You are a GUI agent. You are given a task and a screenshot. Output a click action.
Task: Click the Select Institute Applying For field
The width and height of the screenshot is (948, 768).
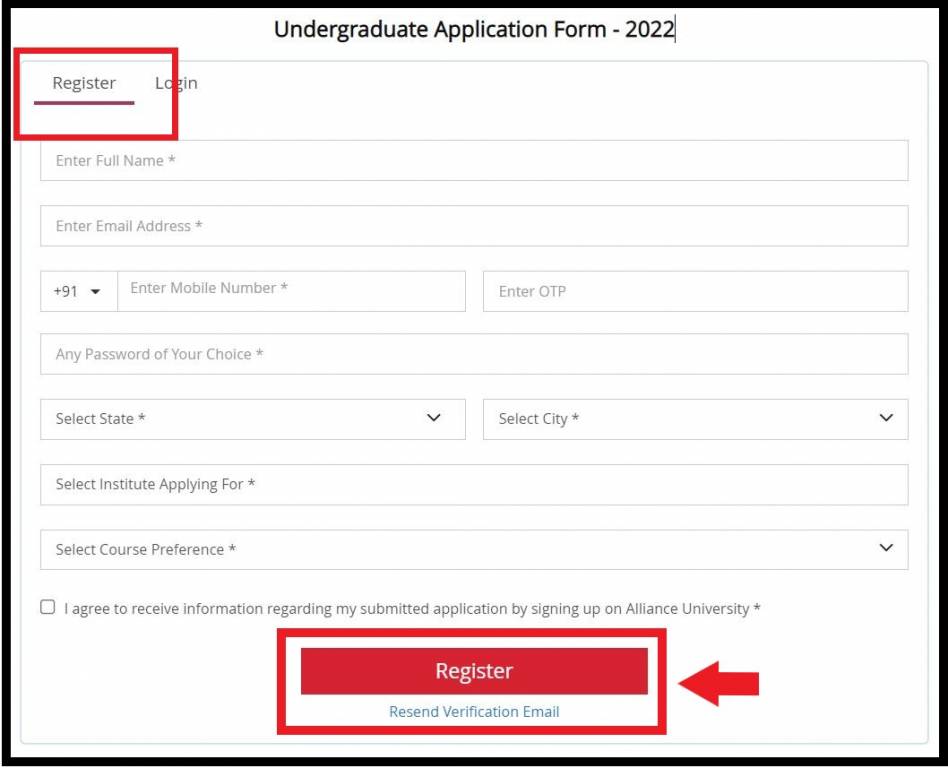point(474,484)
